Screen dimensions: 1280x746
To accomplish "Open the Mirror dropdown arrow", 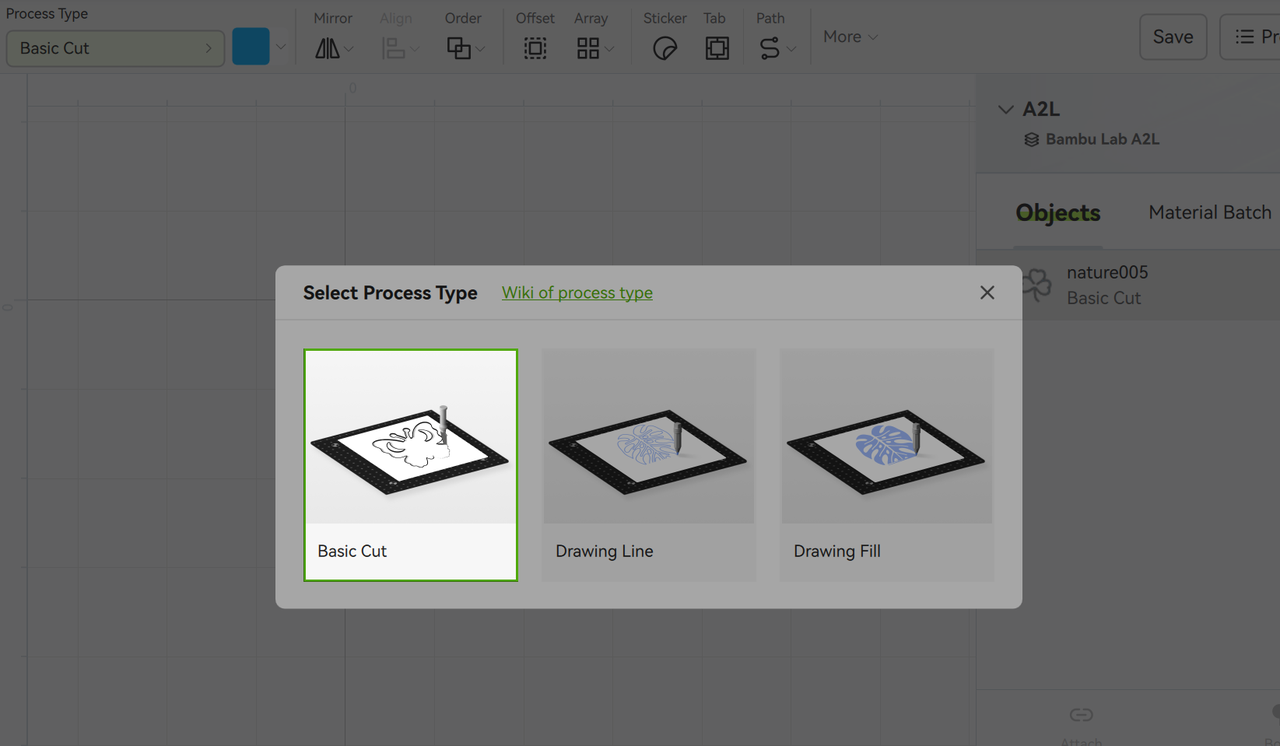I will [349, 49].
